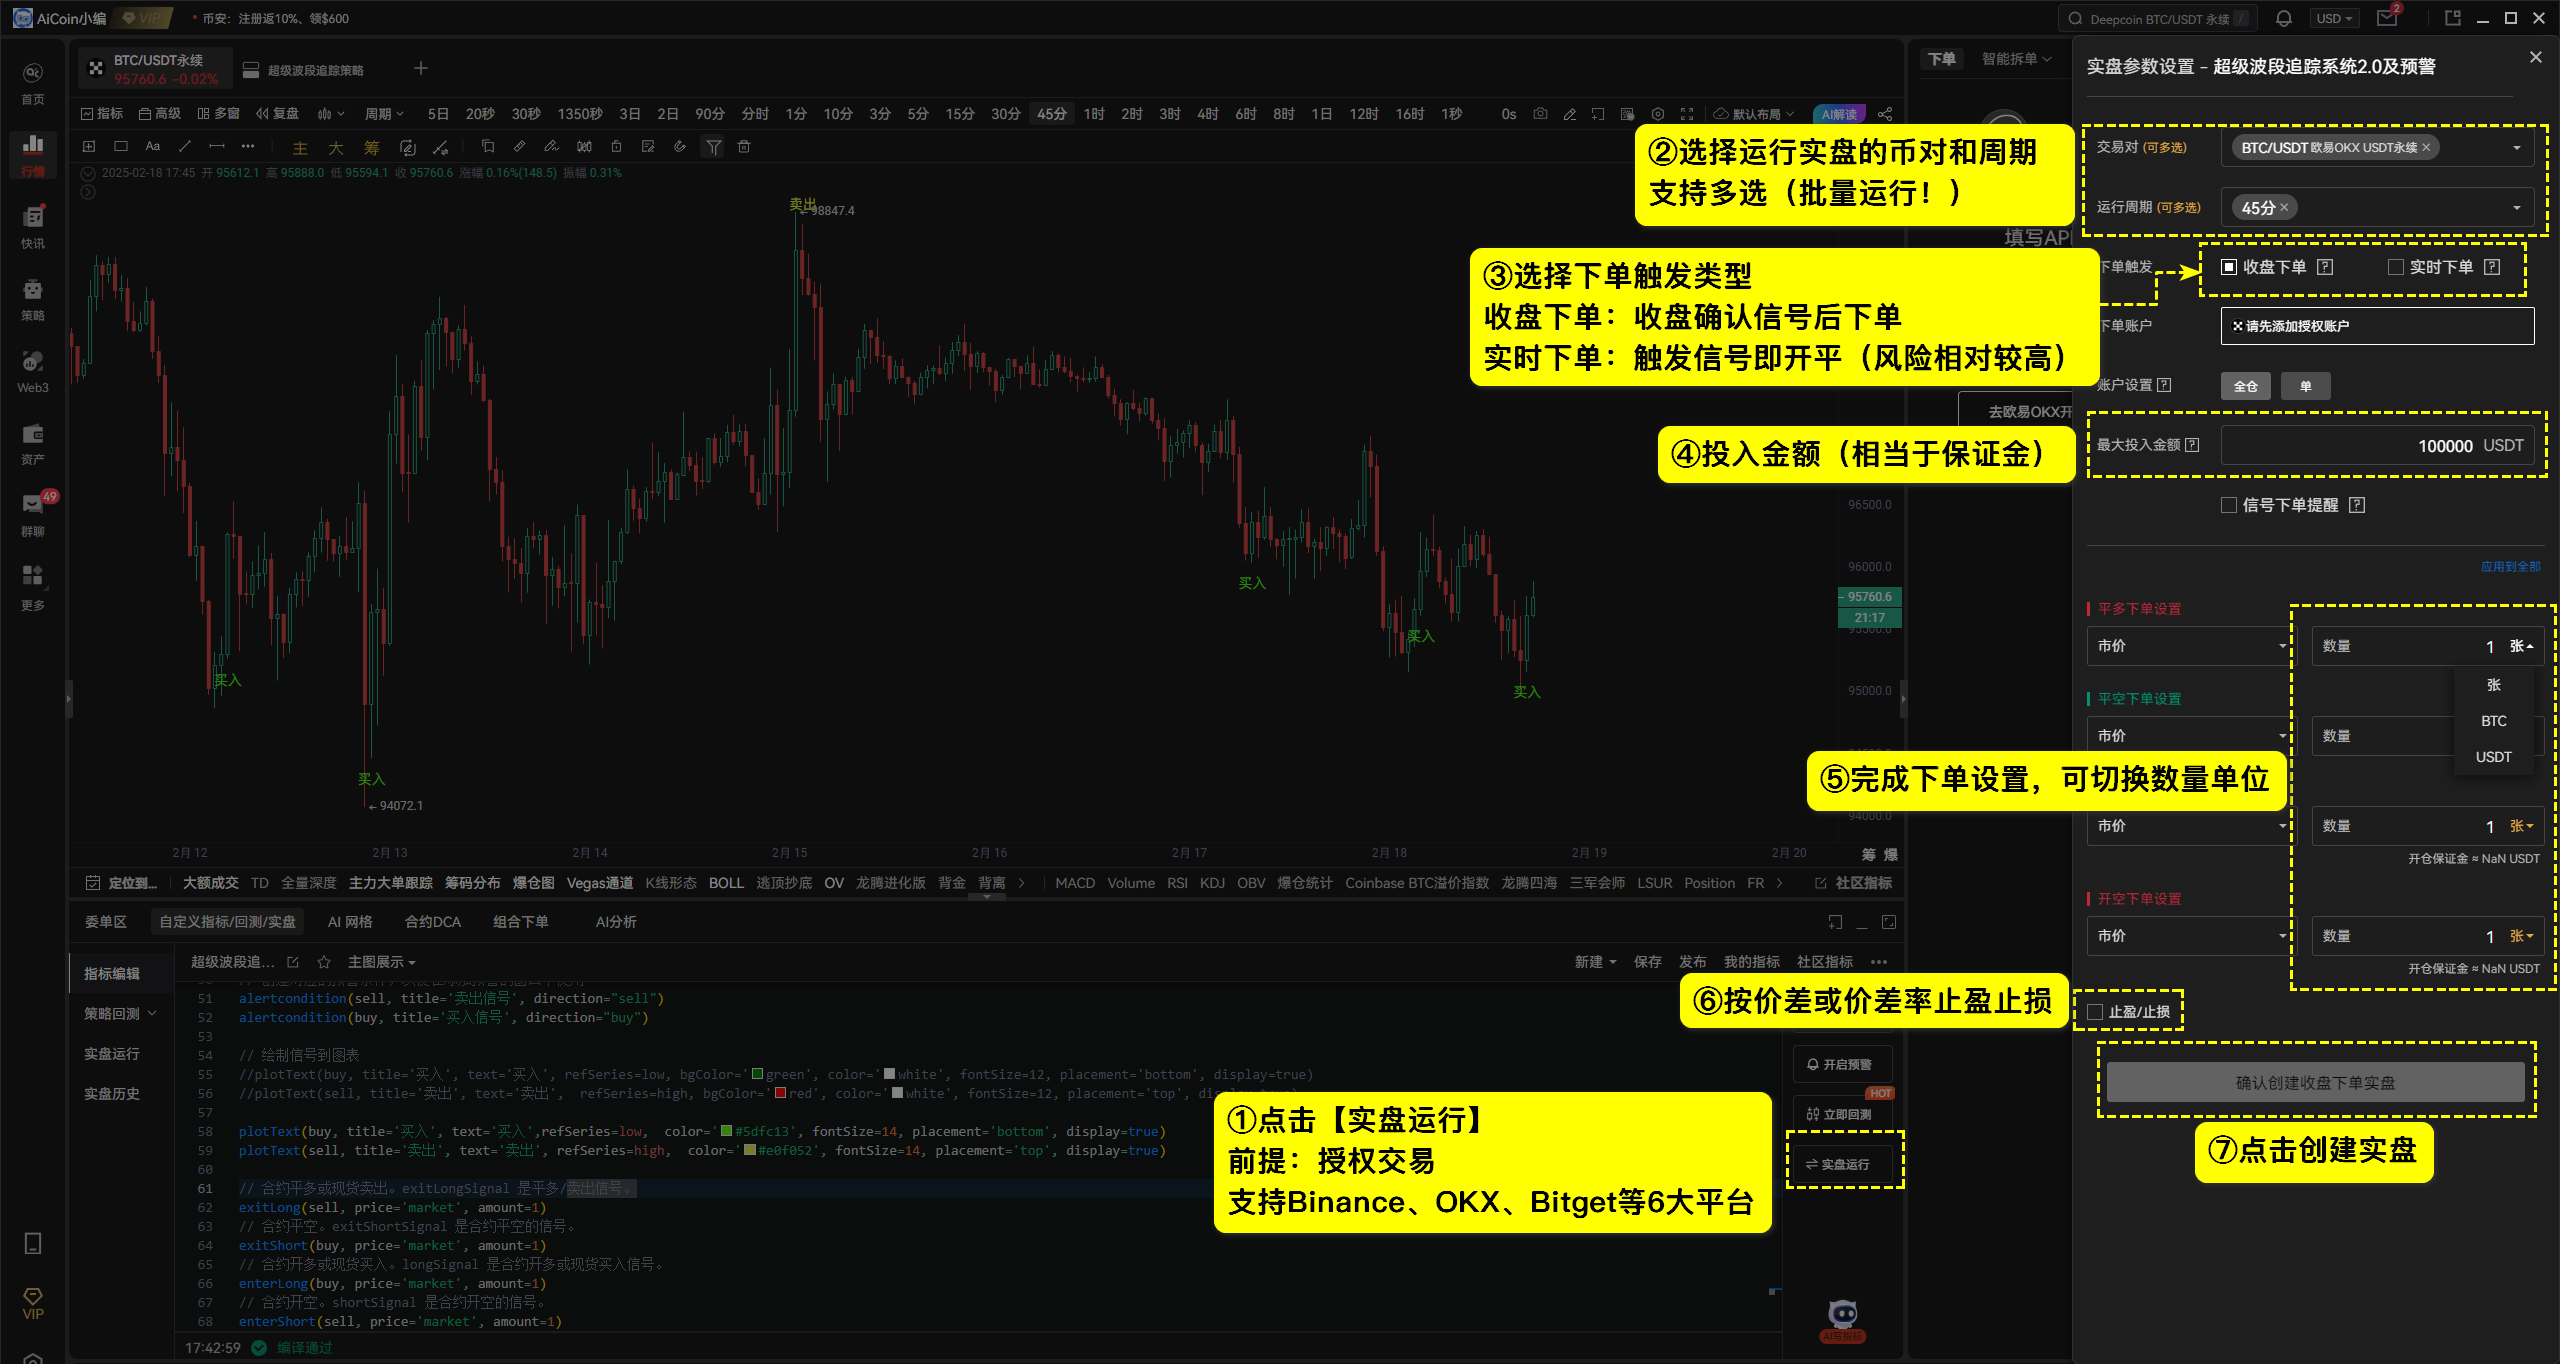Choose USDT in the unit dropdown list
2560x1364 pixels.
click(2494, 757)
